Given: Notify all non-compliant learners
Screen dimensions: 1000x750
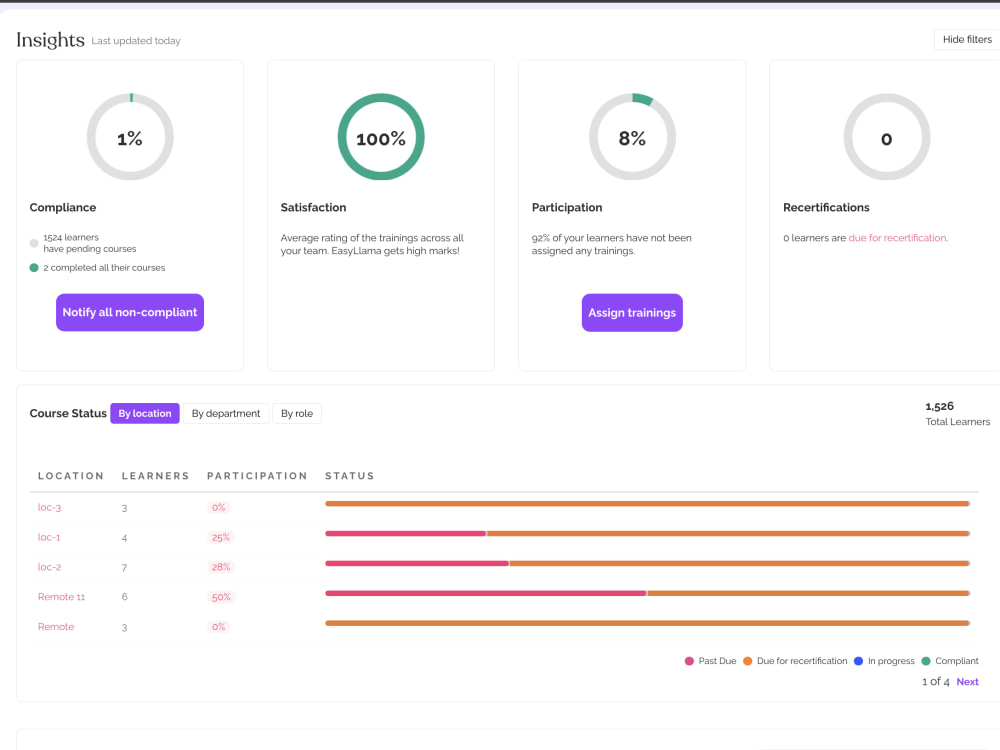Looking at the screenshot, I should (x=130, y=312).
